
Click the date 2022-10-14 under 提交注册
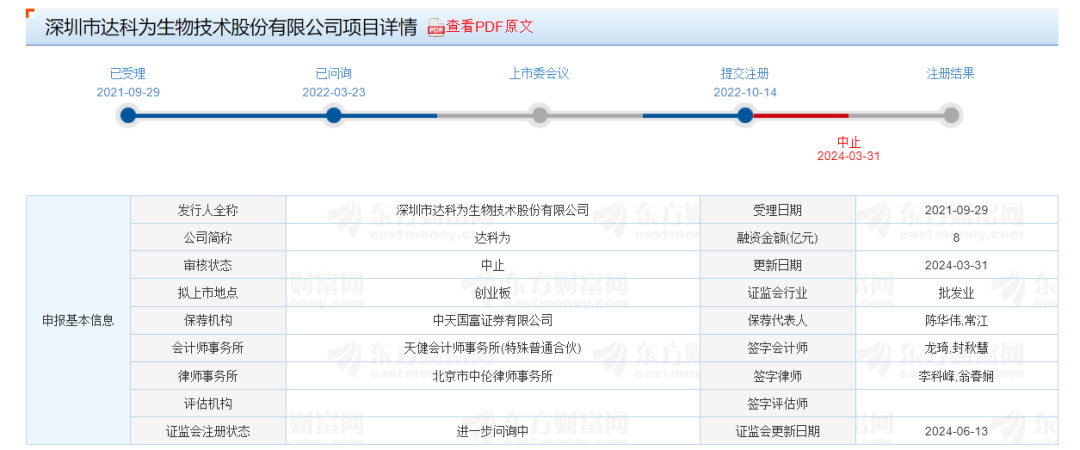click(745, 92)
